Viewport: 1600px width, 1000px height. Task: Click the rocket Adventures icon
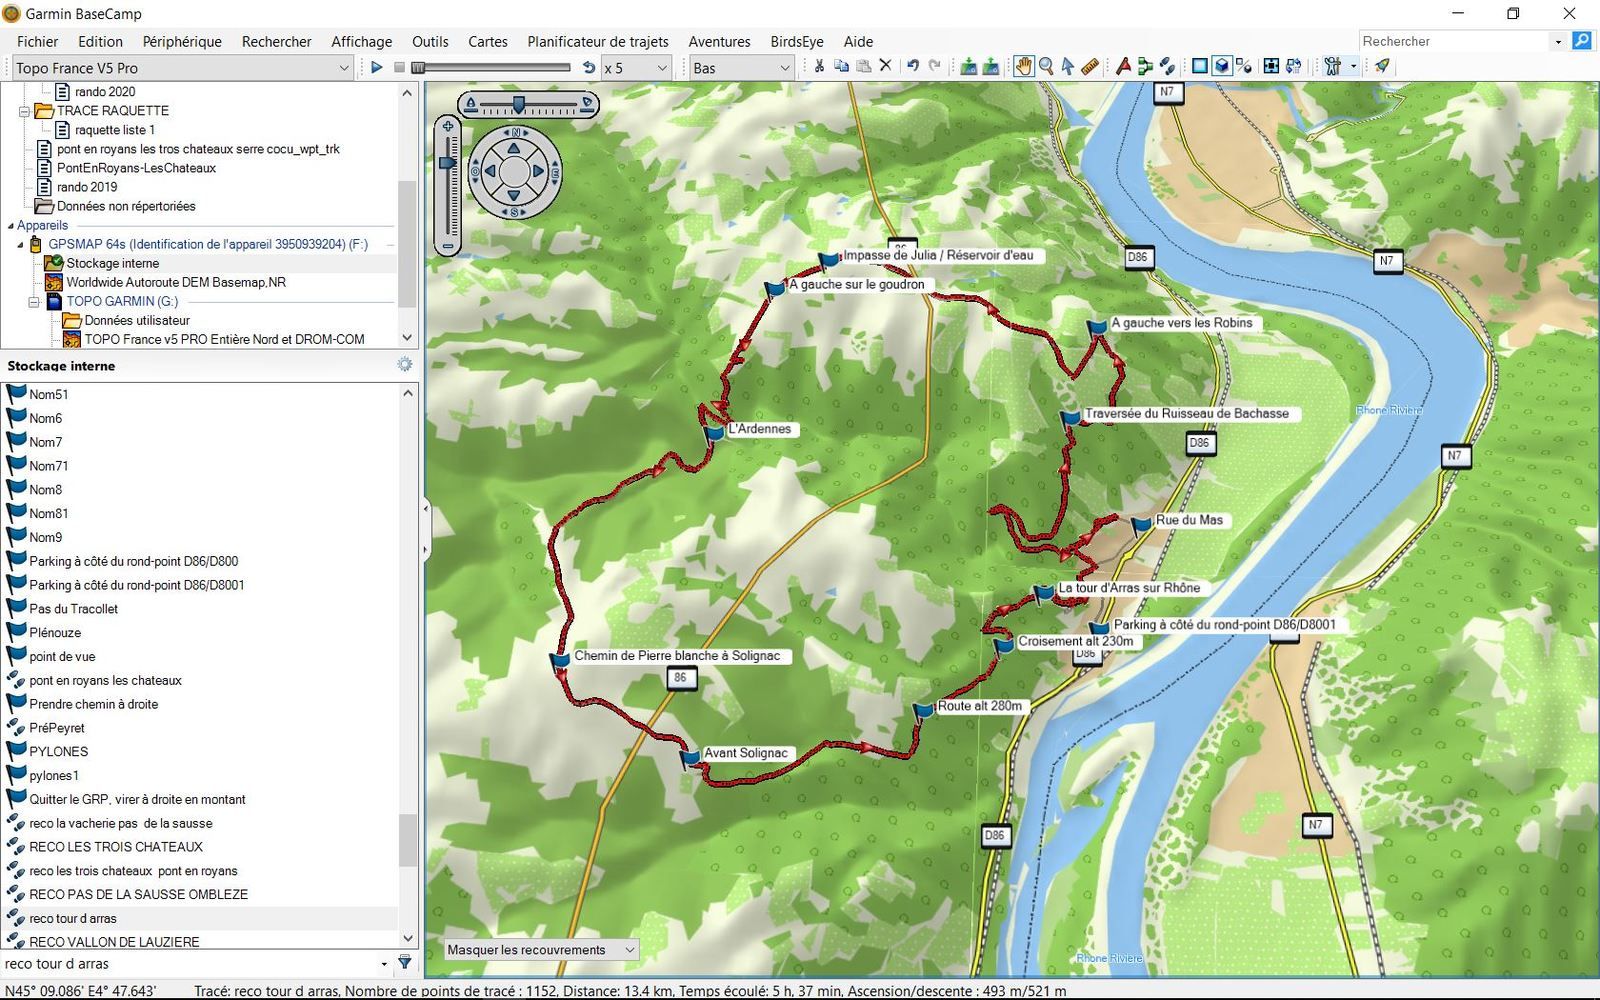click(x=1382, y=67)
